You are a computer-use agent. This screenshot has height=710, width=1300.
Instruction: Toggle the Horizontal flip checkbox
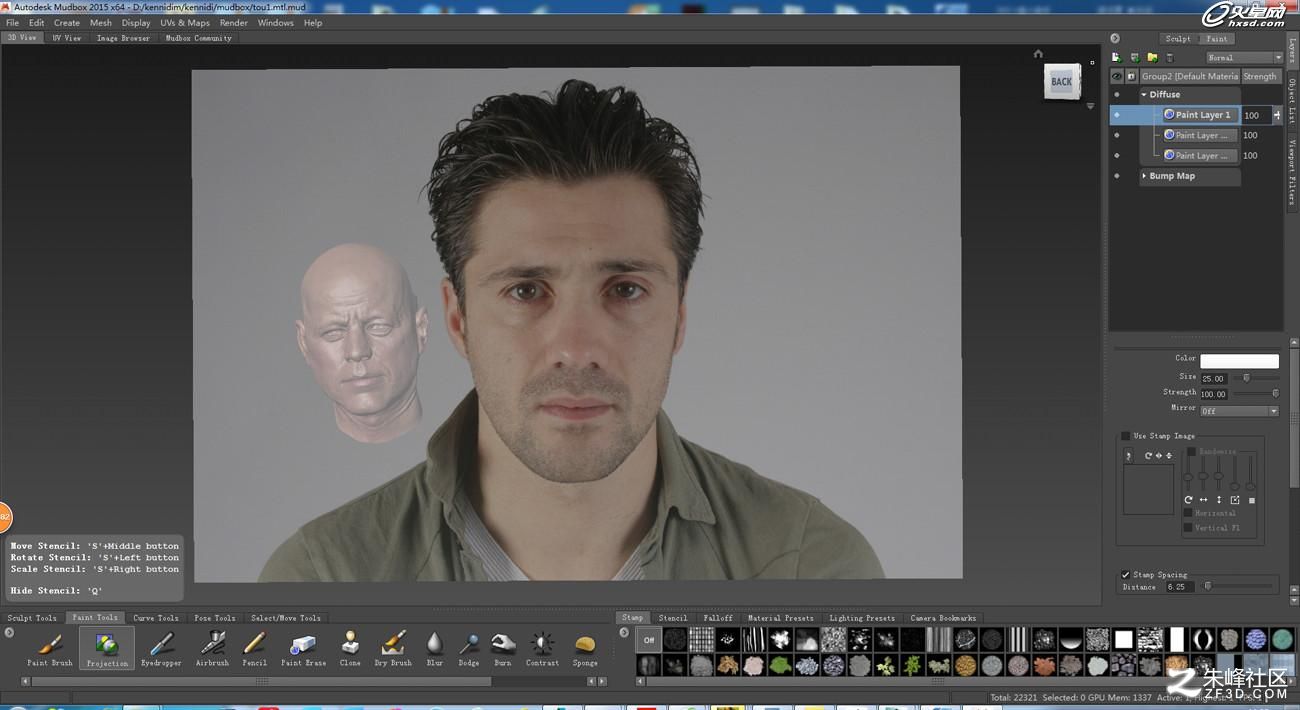1188,513
